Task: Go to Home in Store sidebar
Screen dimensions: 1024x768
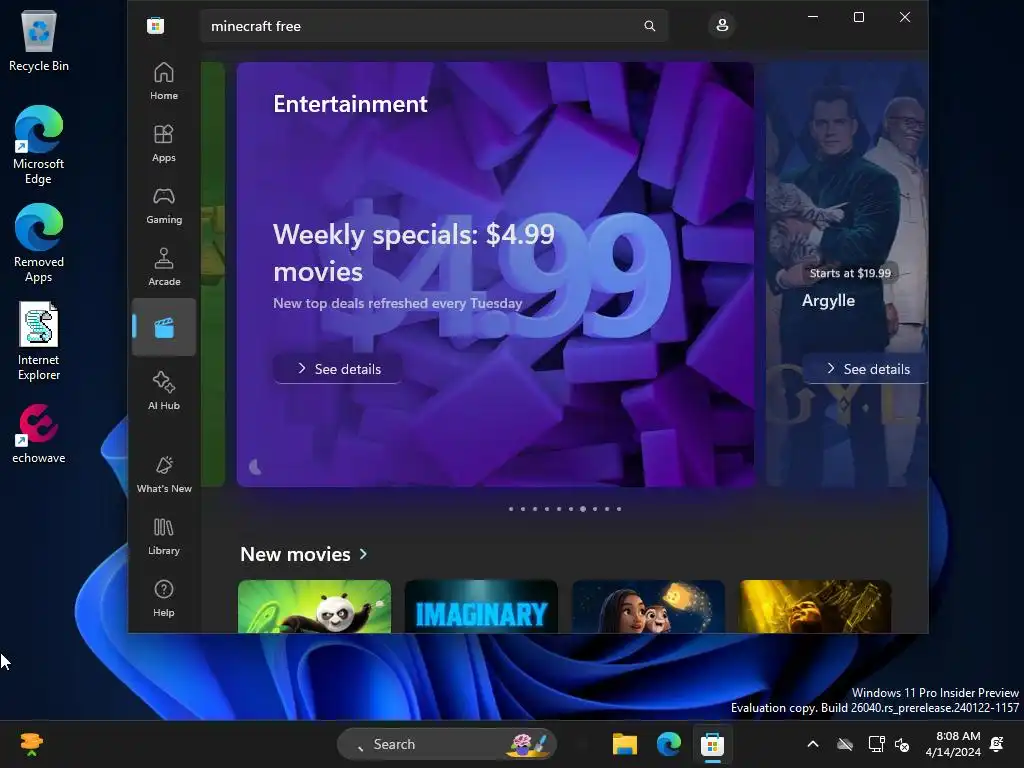Action: [164, 81]
